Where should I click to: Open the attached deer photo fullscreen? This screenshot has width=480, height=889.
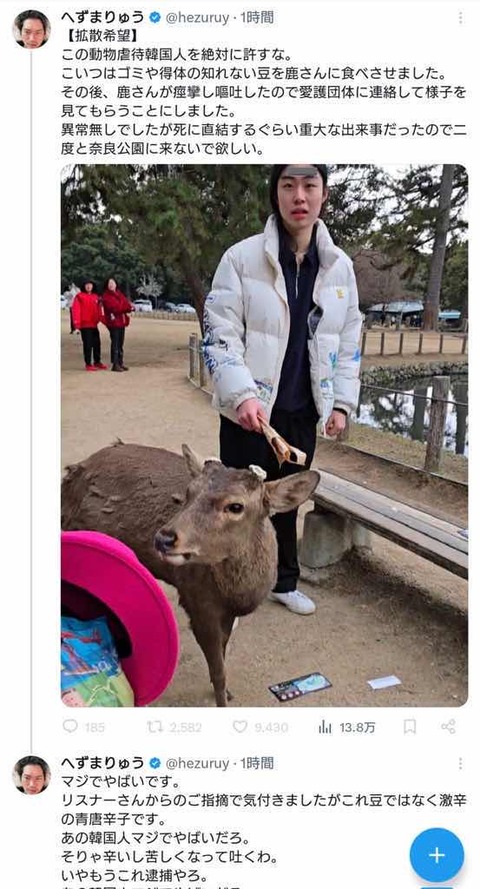pyautogui.click(x=264, y=435)
